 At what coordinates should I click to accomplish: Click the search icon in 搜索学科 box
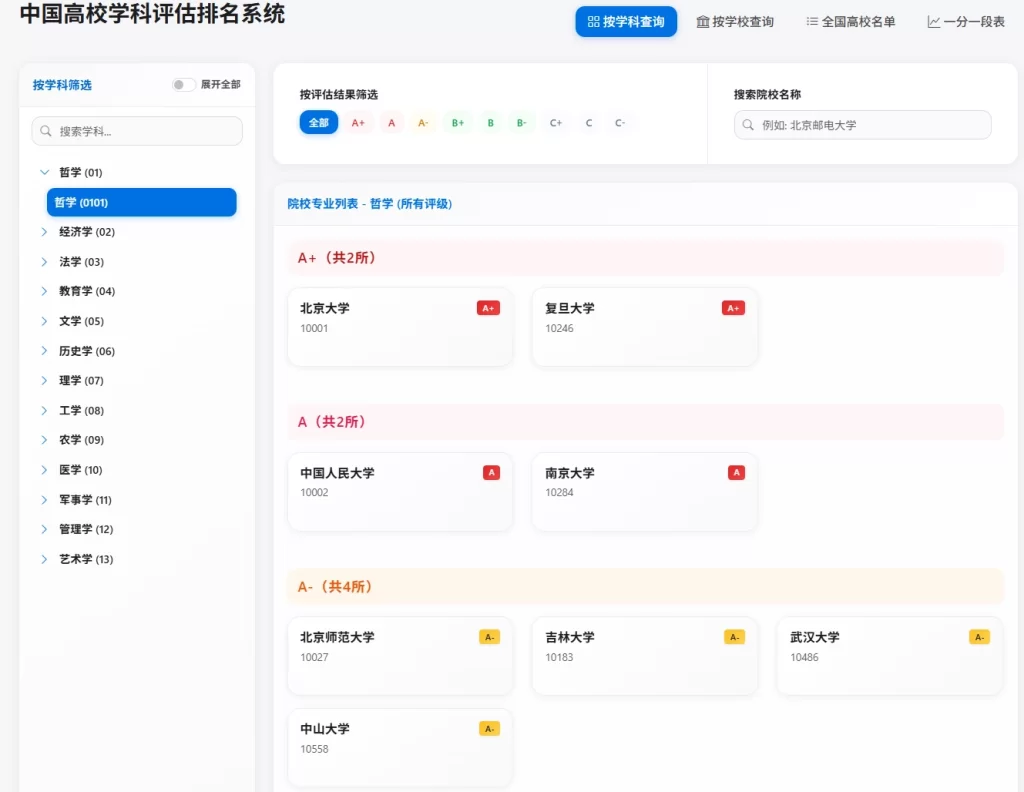coord(47,131)
